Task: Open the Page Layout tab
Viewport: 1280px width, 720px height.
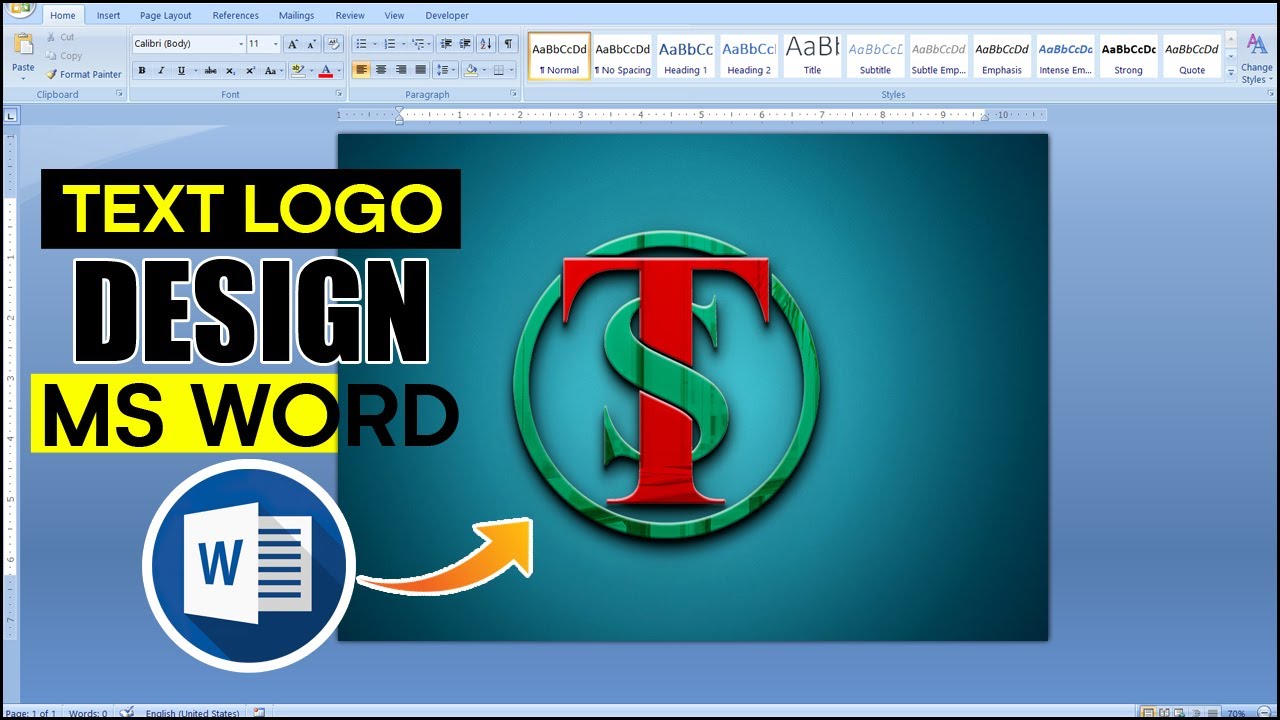Action: pyautogui.click(x=166, y=15)
